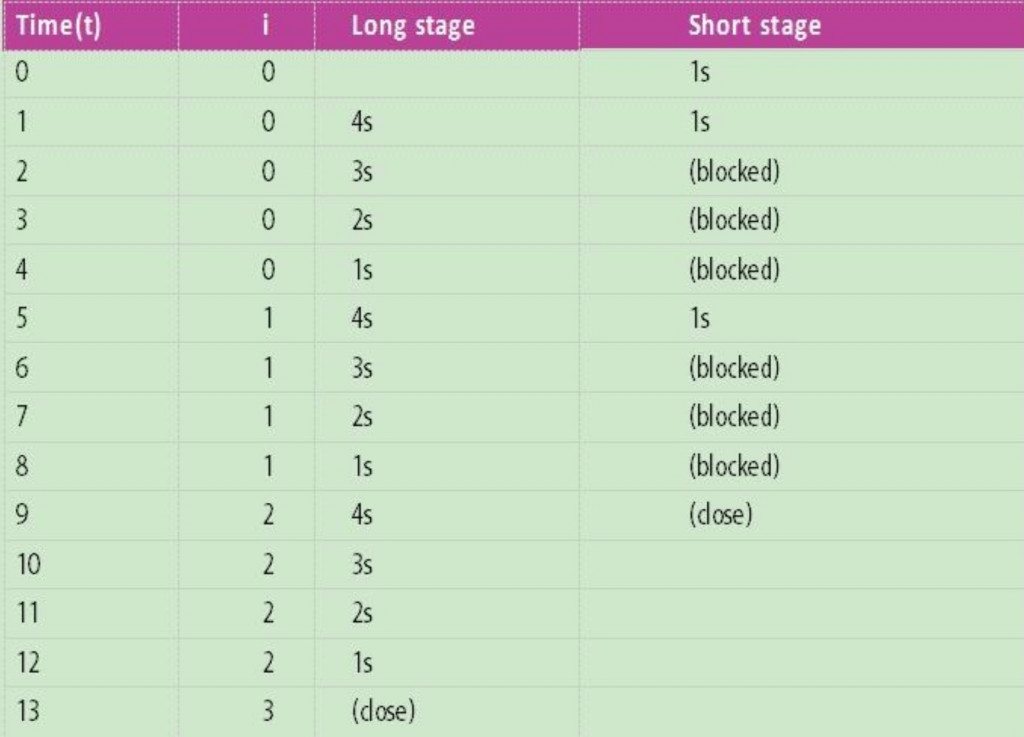
Task: Click time value 7 in the first column
Action: [x=24, y=418]
